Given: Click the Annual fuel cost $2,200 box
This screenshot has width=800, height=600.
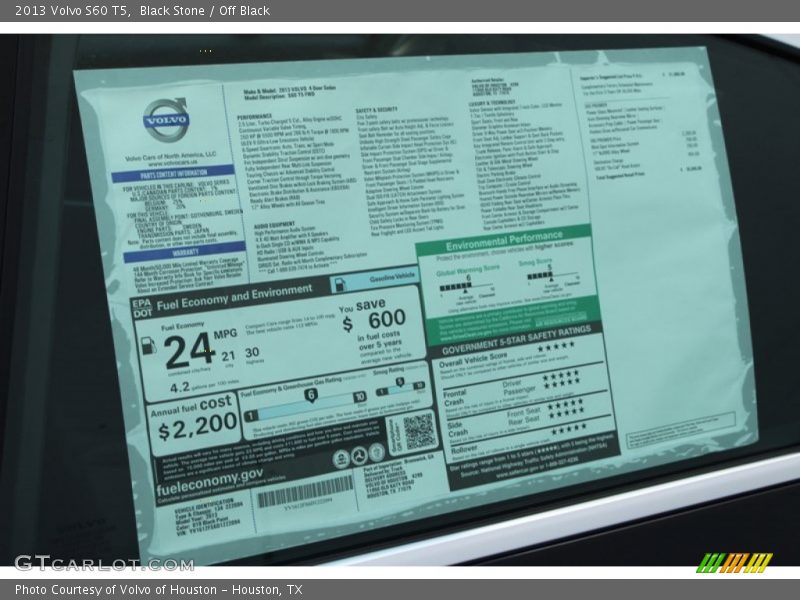Looking at the screenshot, I should coord(192,421).
